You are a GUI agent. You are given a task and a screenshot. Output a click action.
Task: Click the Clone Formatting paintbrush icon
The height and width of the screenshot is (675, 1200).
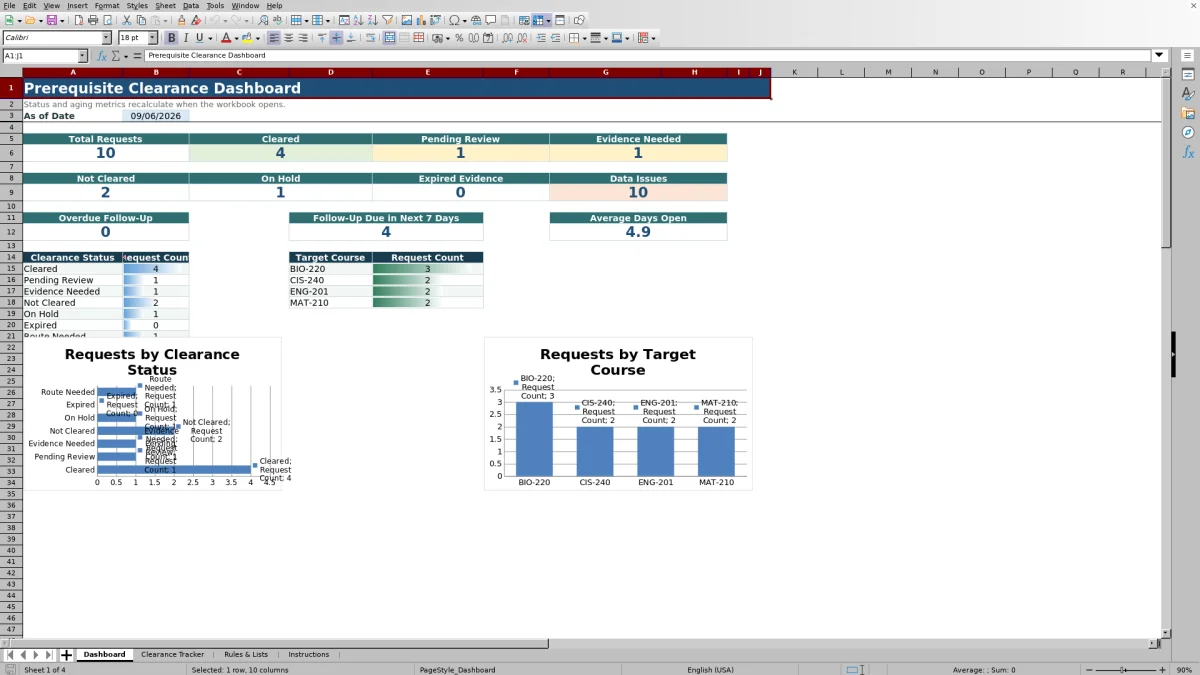[x=181, y=20]
